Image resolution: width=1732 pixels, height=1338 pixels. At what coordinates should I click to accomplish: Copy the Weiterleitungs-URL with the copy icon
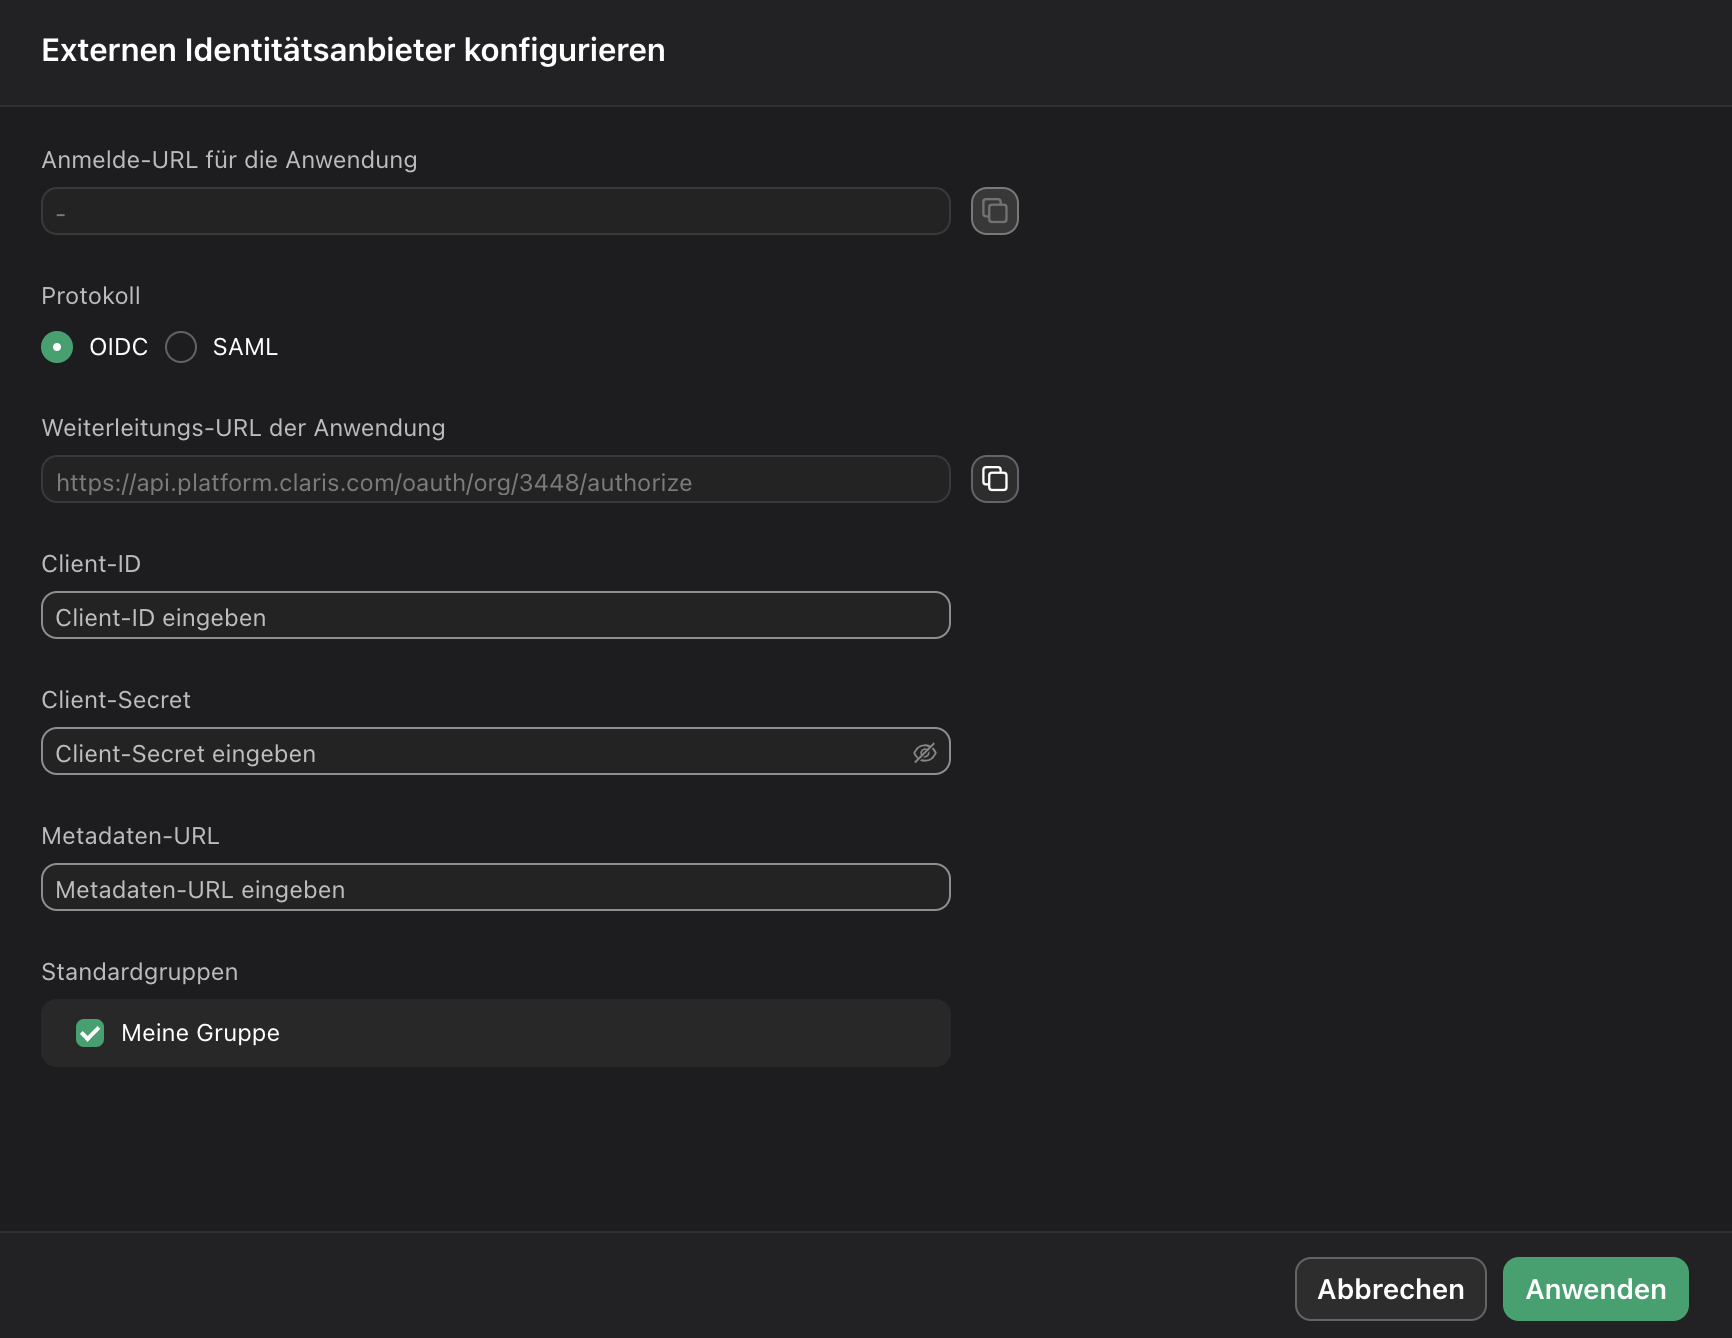click(994, 478)
